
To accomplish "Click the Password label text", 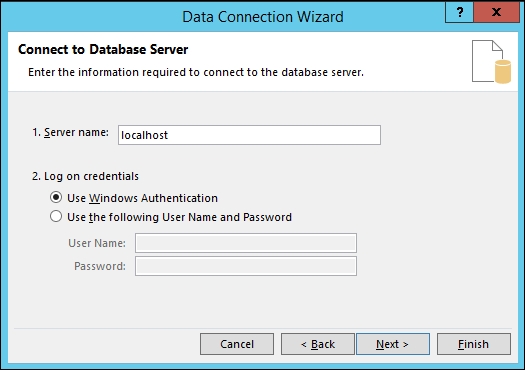I will pyautogui.click(x=100, y=266).
